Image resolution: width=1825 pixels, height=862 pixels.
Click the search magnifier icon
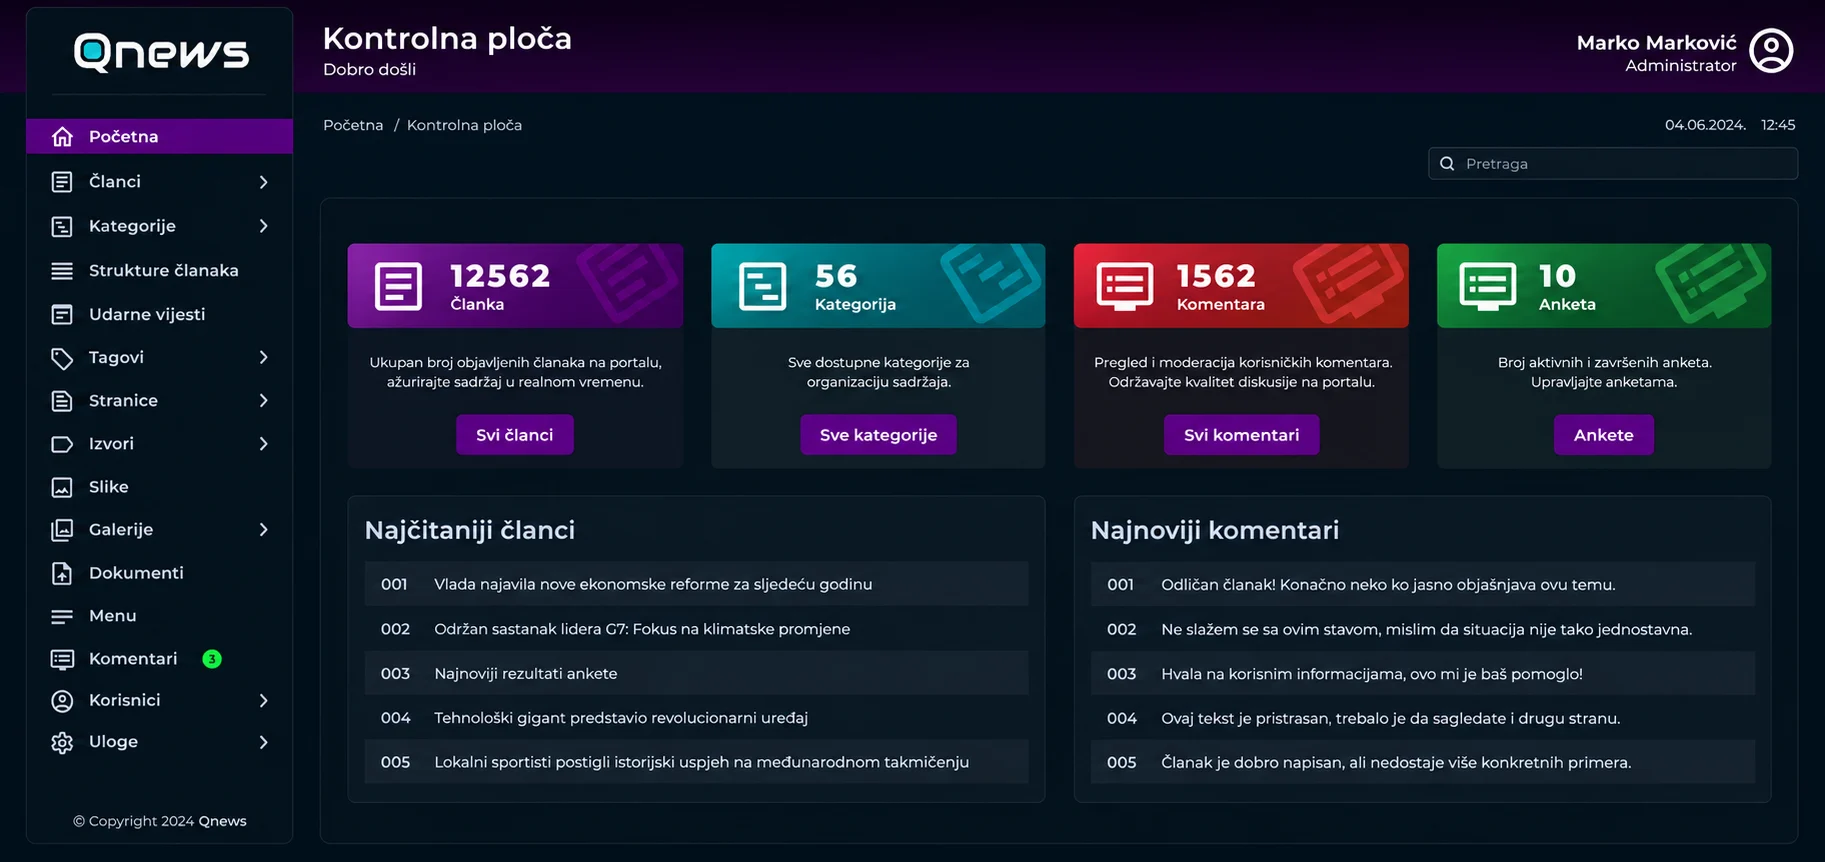click(x=1447, y=164)
